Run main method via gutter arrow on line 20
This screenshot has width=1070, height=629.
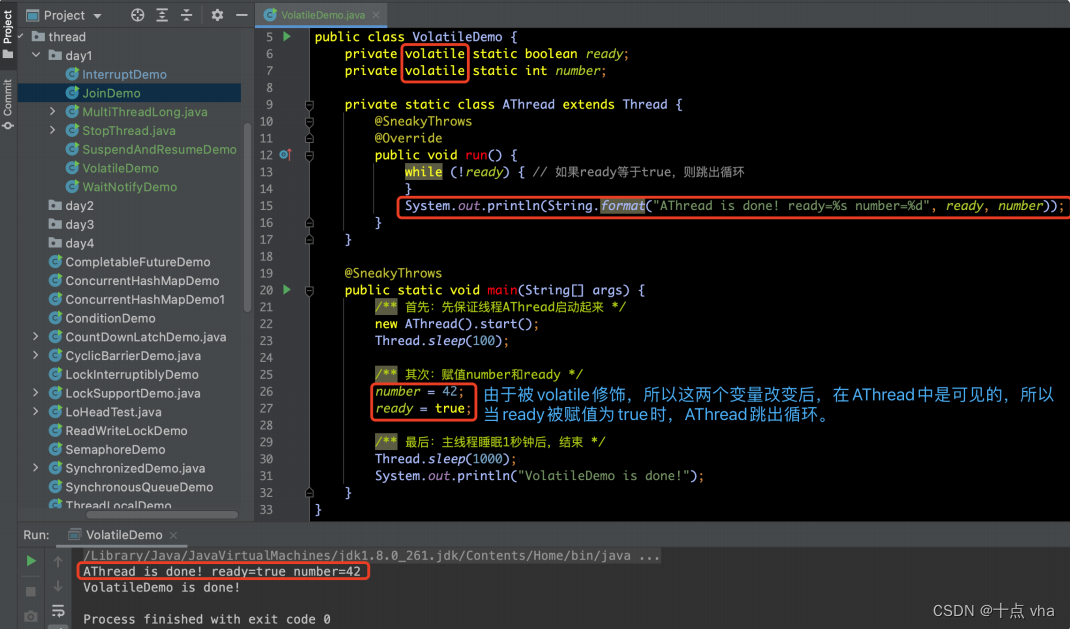click(286, 290)
